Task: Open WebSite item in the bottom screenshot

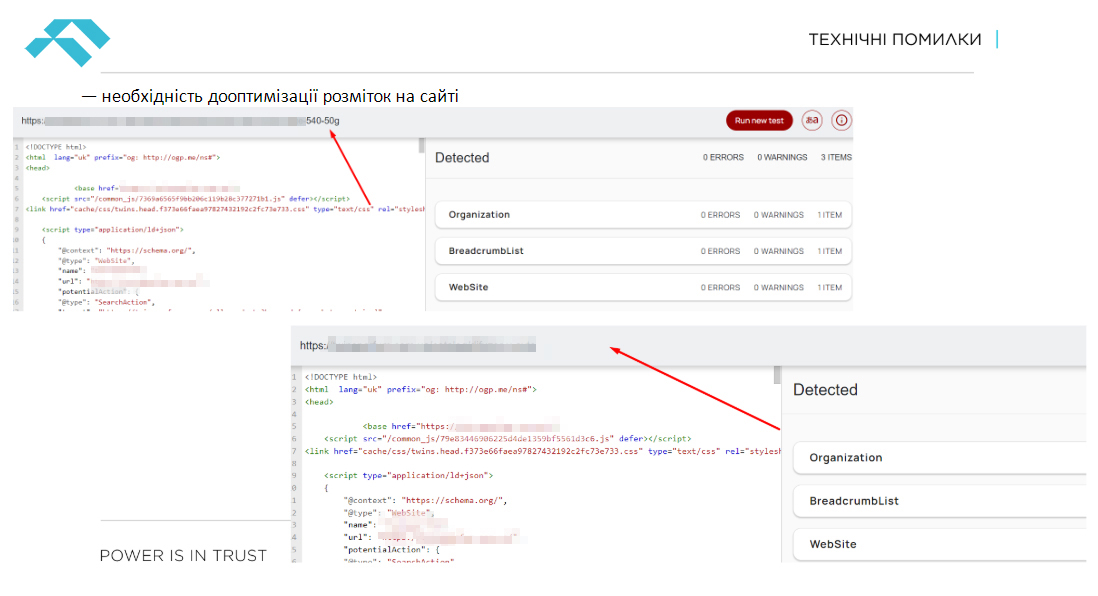Action: (940, 544)
